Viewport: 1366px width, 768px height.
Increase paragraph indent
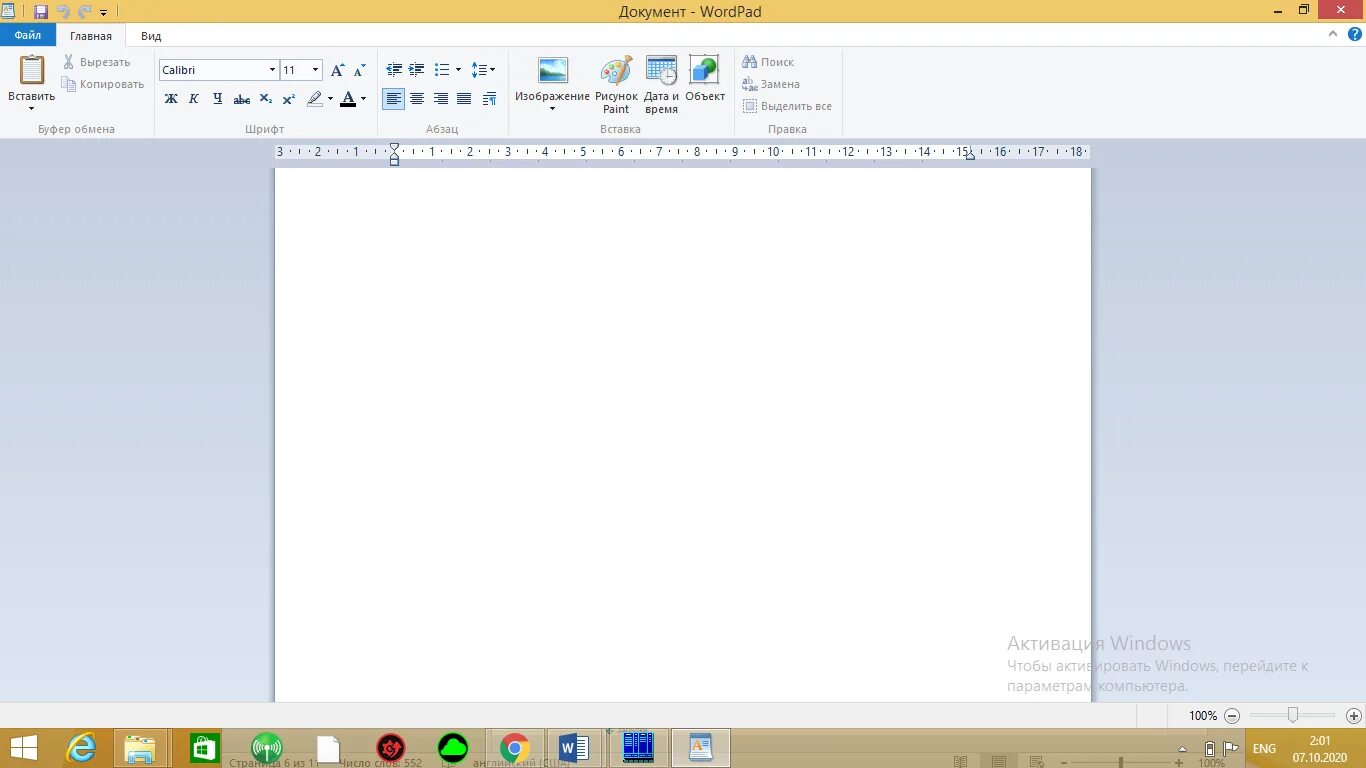coord(417,70)
